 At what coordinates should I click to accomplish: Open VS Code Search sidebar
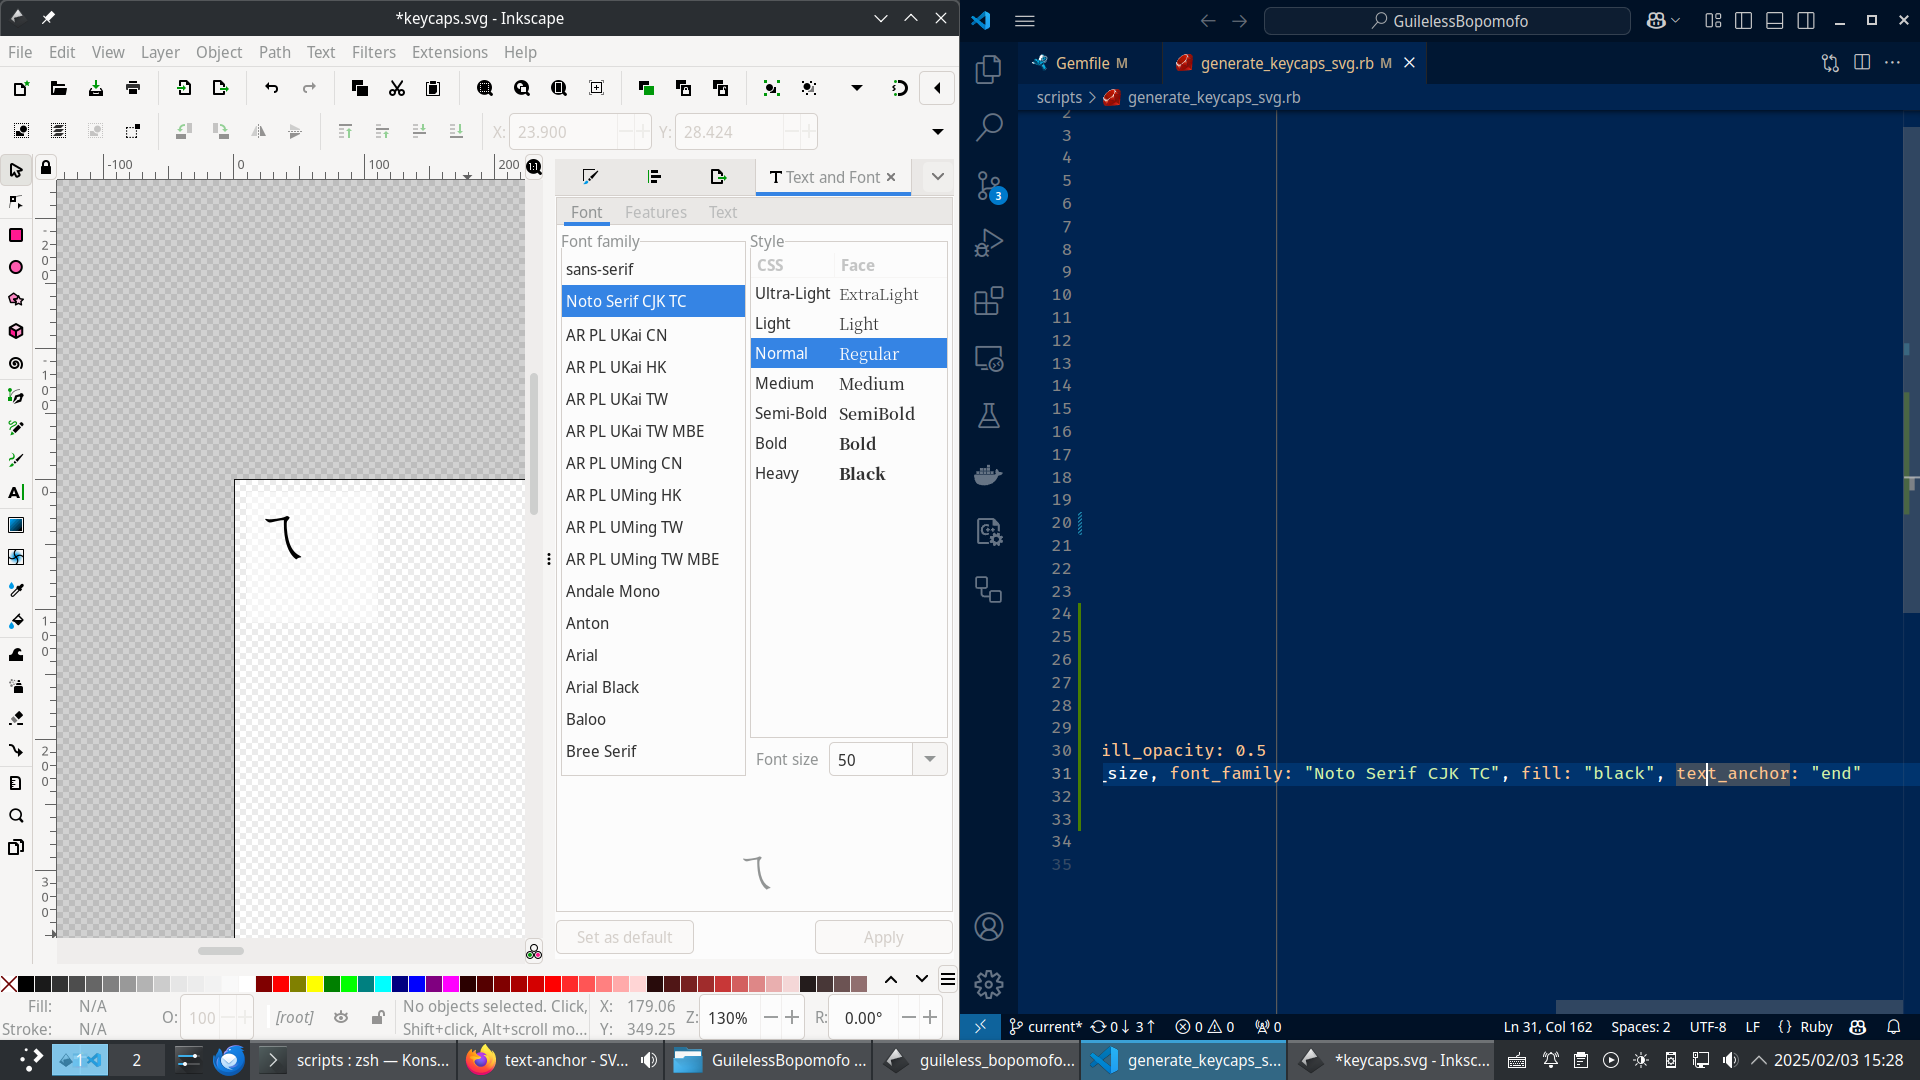989,127
